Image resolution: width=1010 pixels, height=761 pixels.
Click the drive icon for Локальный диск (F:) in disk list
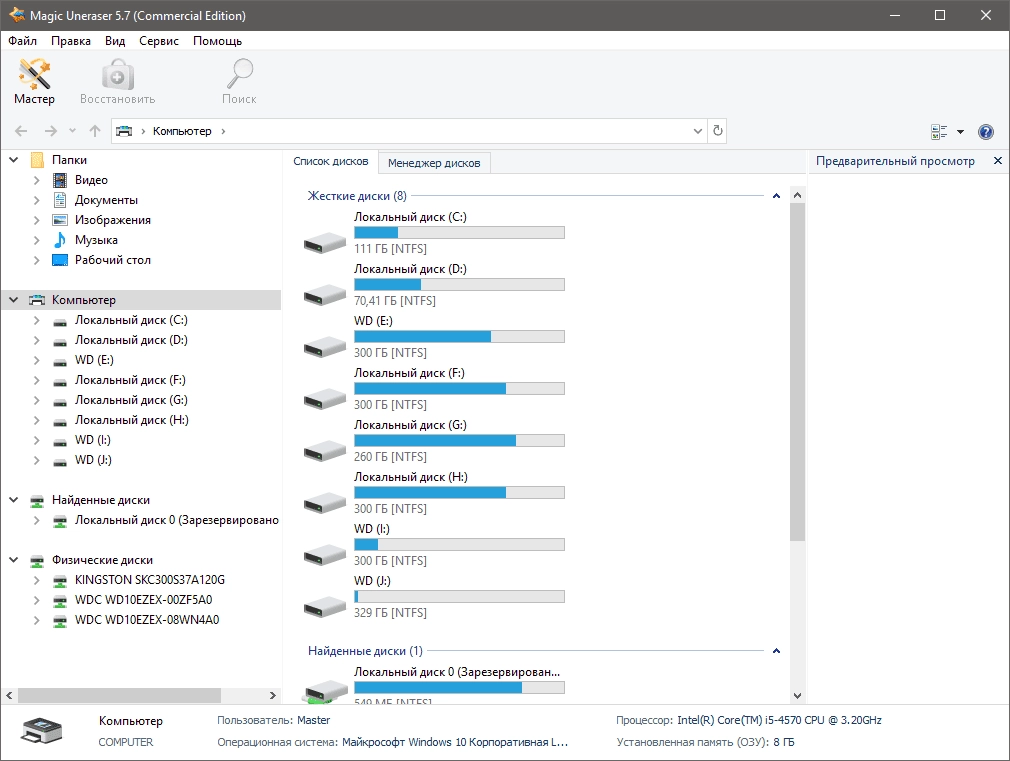pyautogui.click(x=325, y=399)
